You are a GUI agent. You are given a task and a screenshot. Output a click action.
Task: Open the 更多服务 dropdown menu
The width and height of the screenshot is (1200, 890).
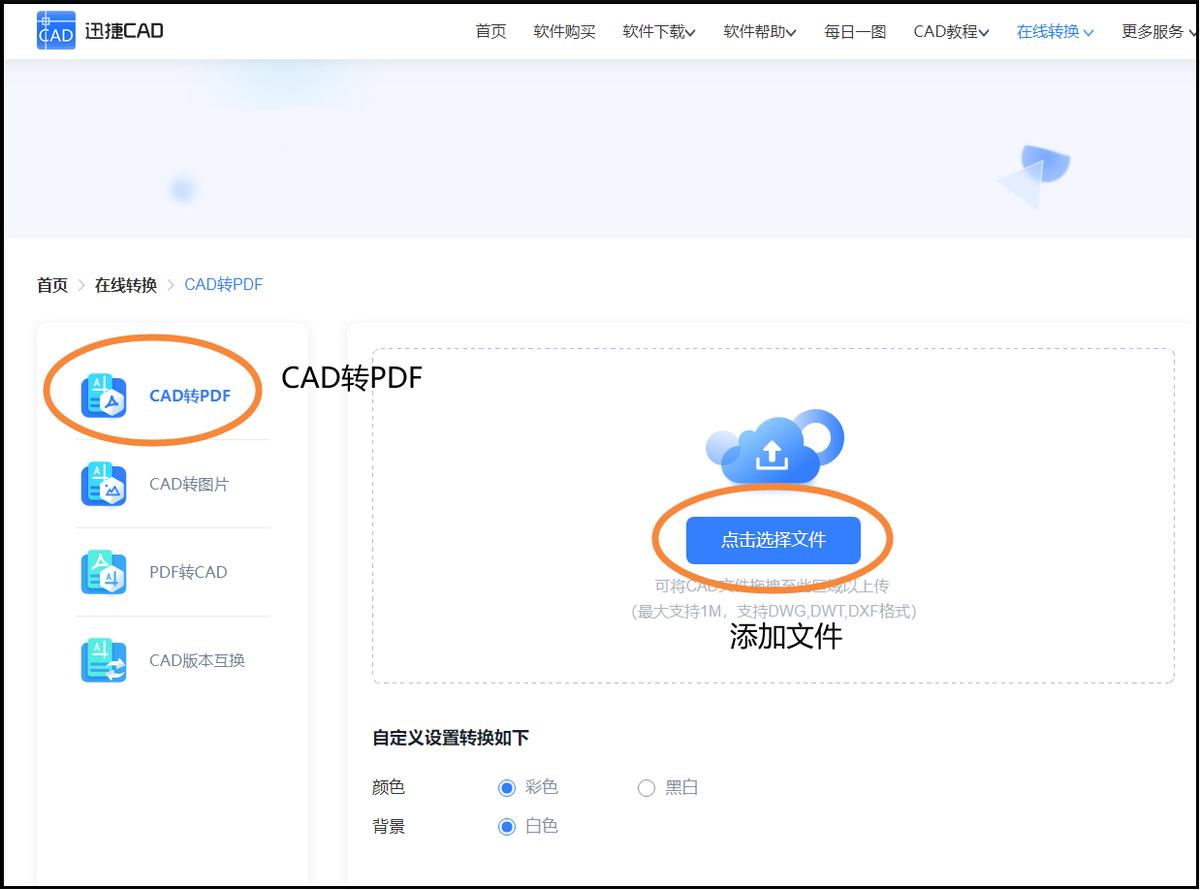point(1155,31)
